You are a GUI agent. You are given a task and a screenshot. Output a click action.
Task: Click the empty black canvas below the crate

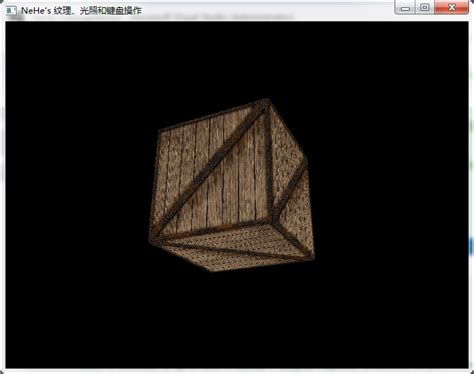237,320
